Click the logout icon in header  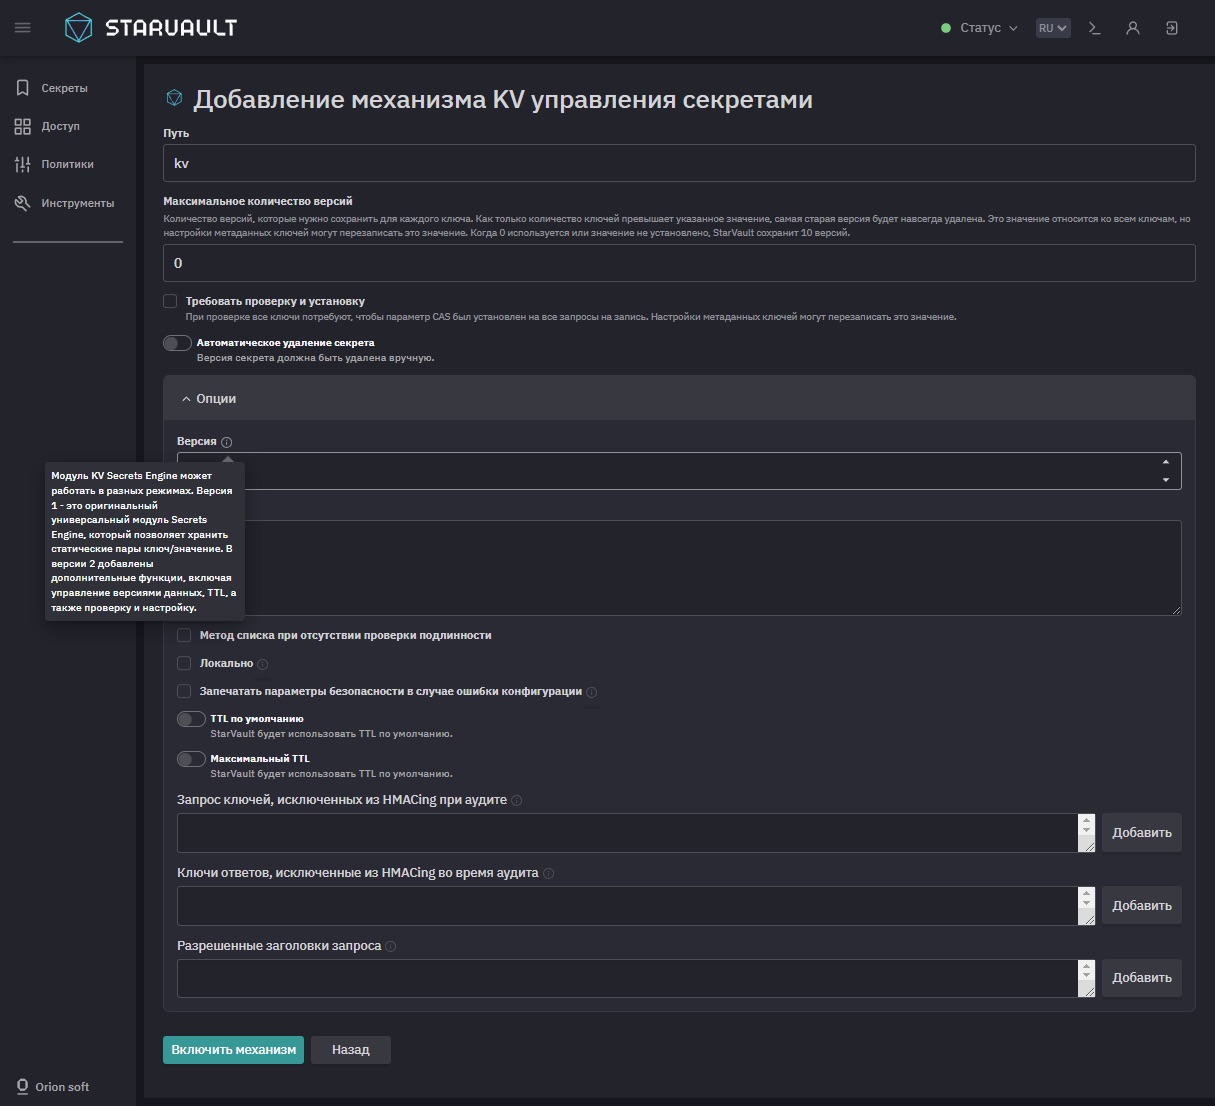[1172, 28]
